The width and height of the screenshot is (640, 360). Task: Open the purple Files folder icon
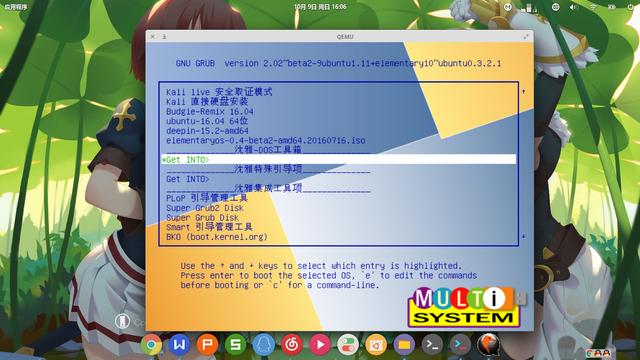tap(404, 345)
